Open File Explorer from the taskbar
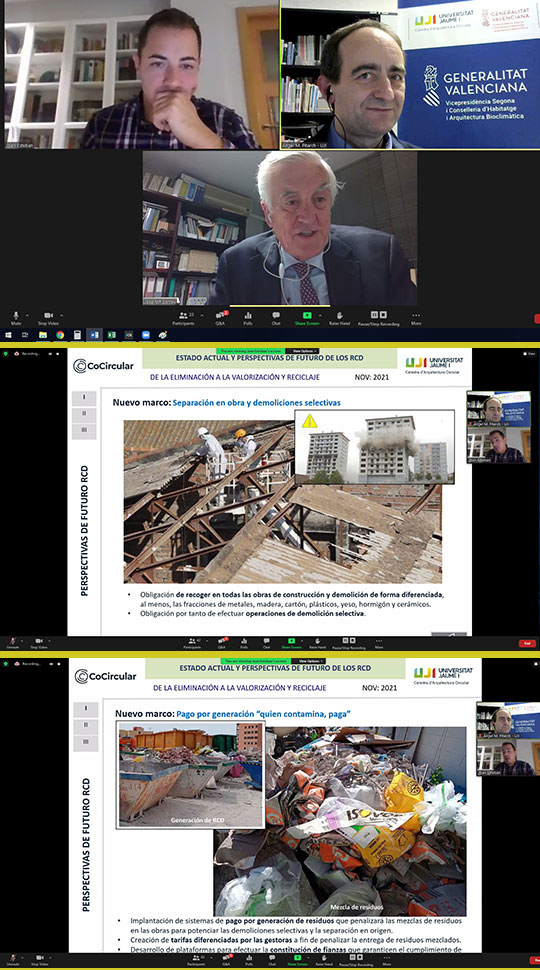The width and height of the screenshot is (540, 970). coord(43,335)
